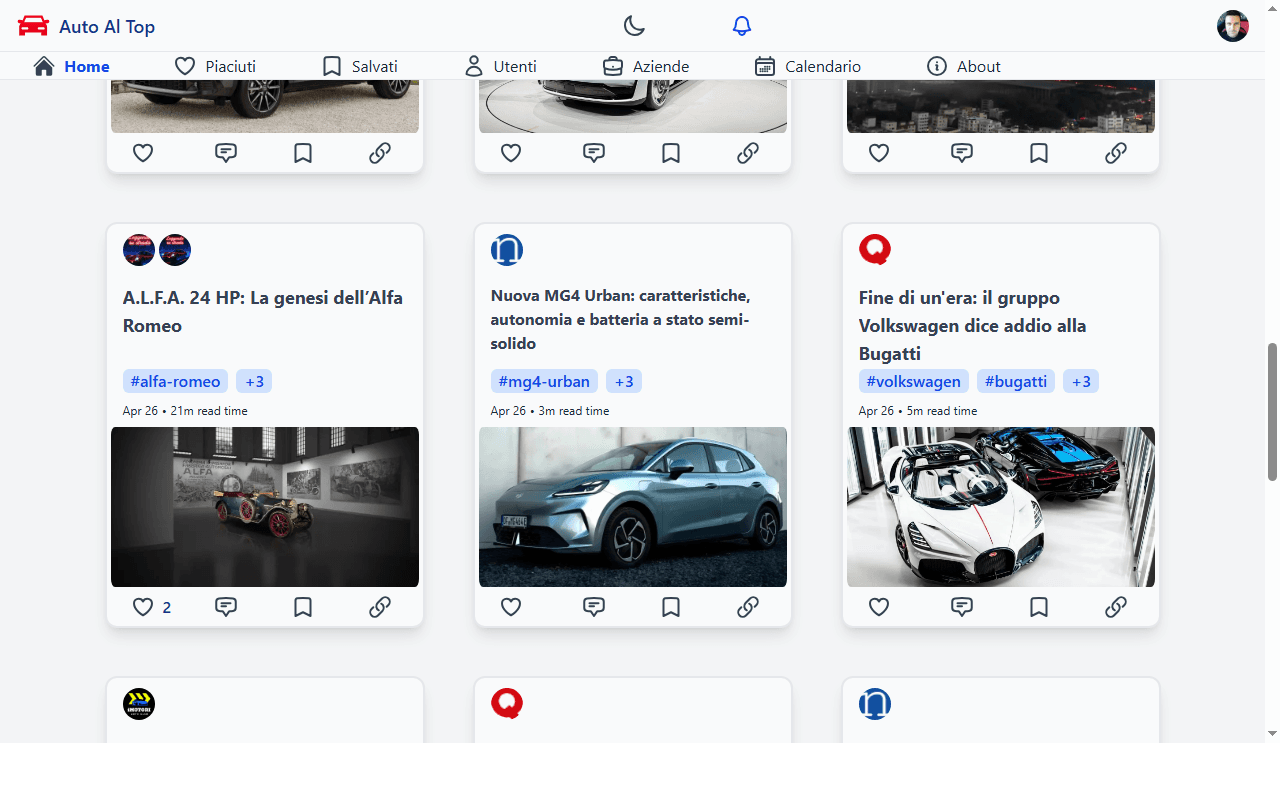Viewport: 1280px width, 800px height.
Task: Link icon under top white showroom car
Action: tap(748, 153)
